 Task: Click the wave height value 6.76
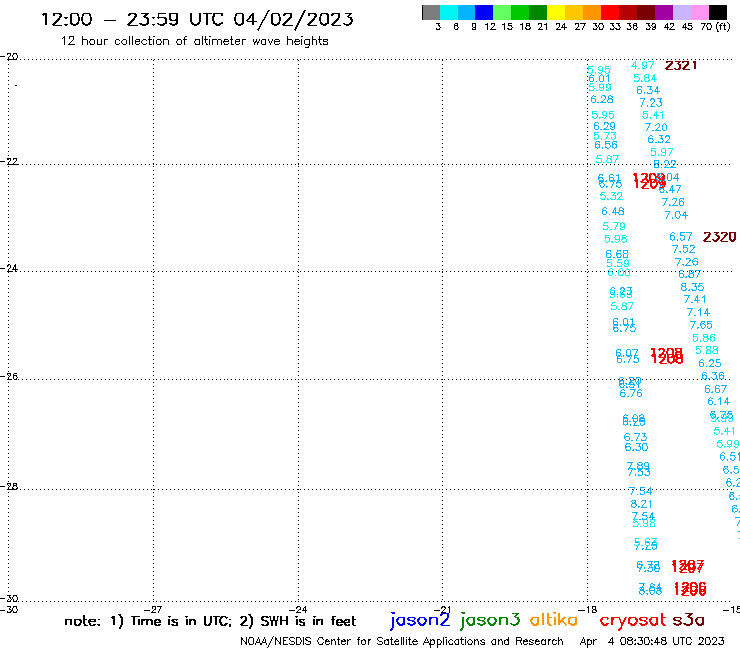631,393
